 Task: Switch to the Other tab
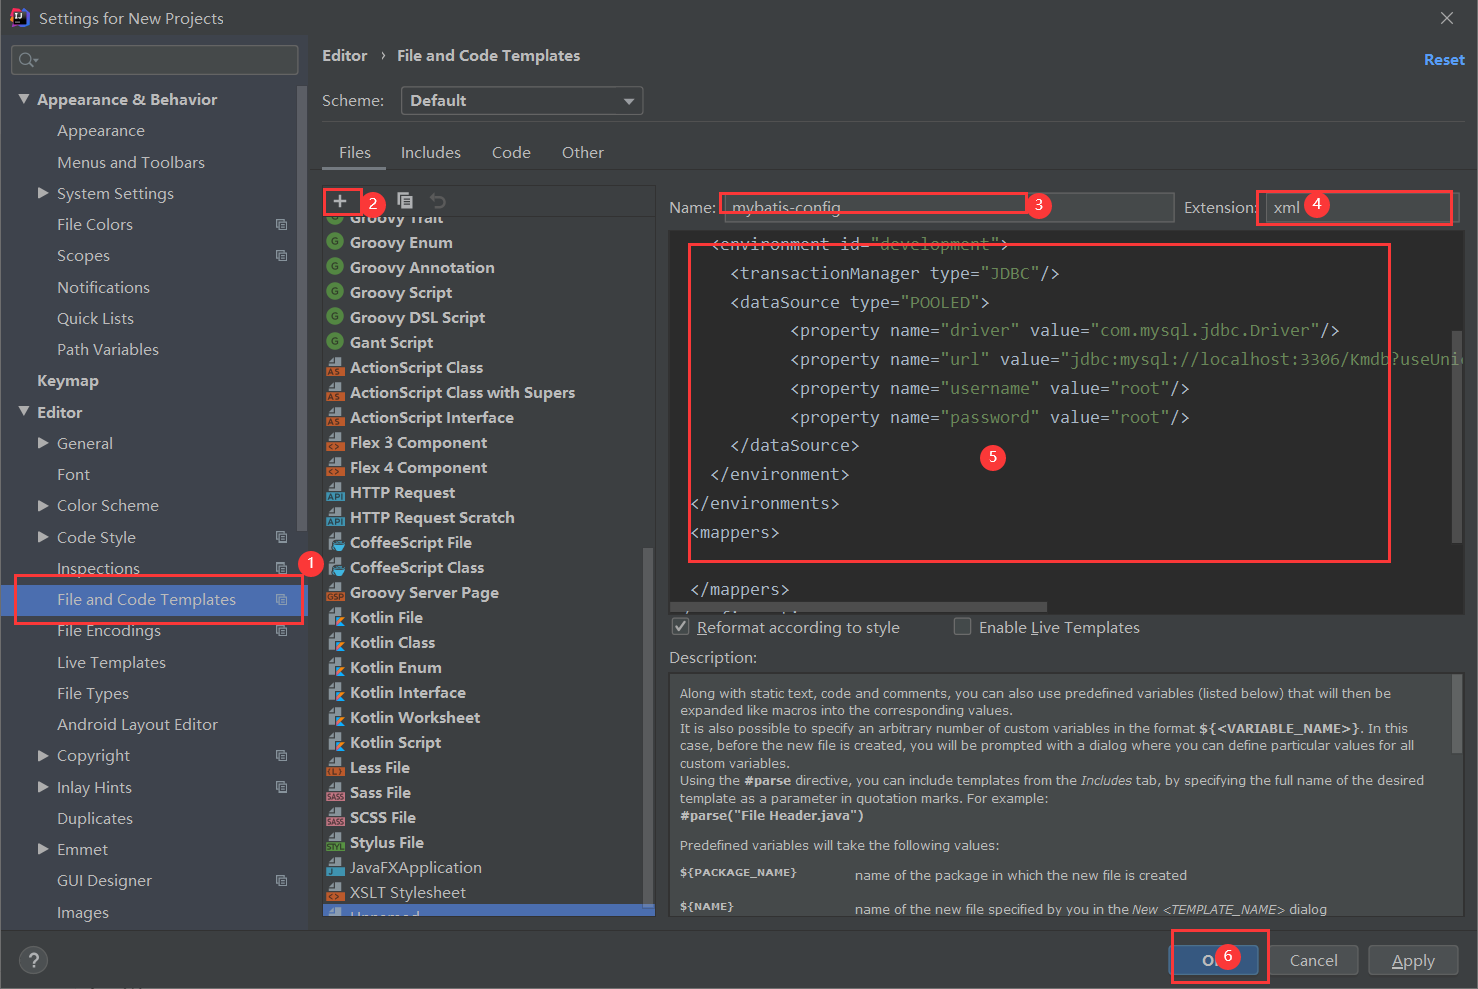pos(583,152)
